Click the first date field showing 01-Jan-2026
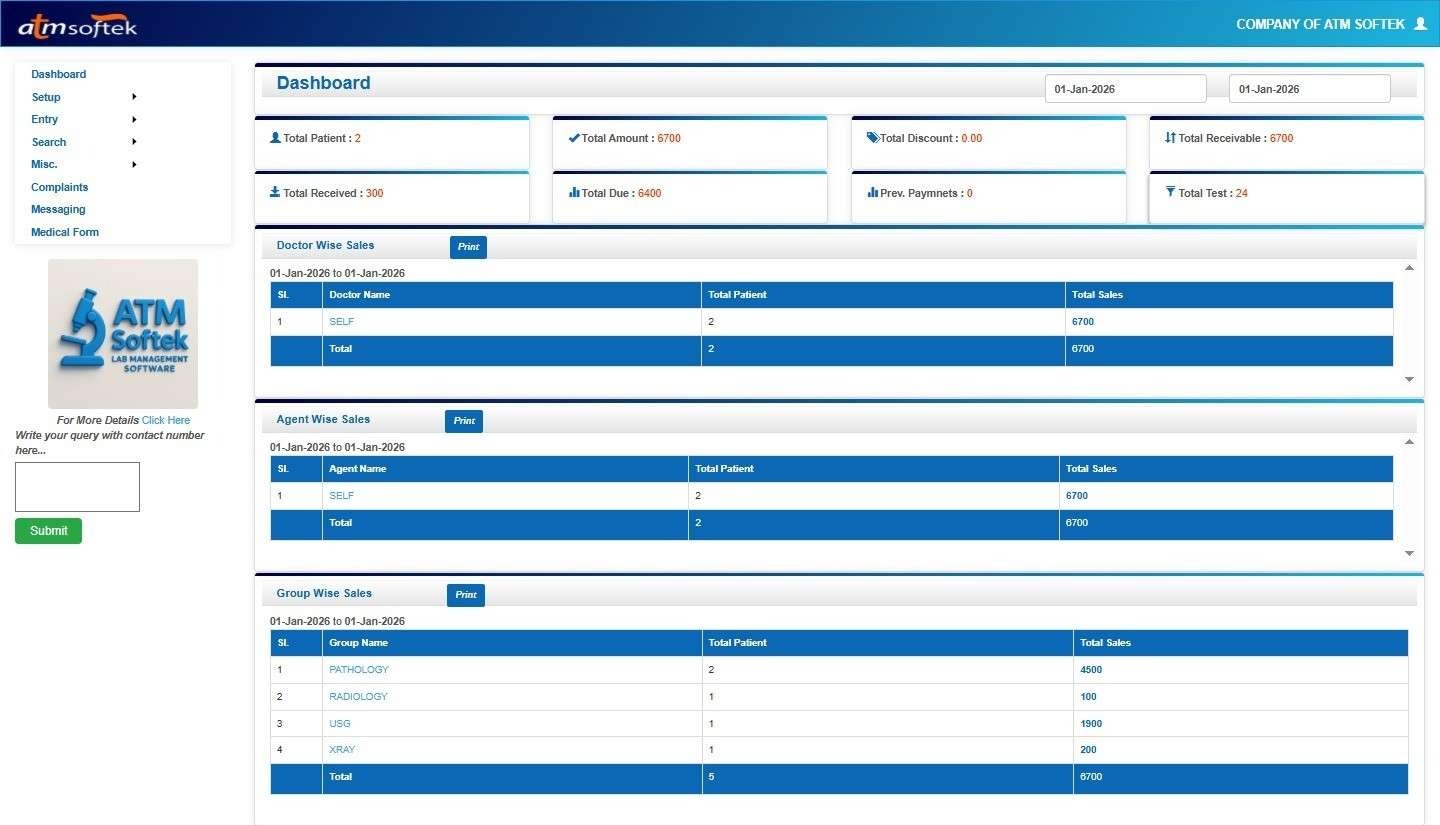This screenshot has width=1440, height=825. (x=1125, y=88)
